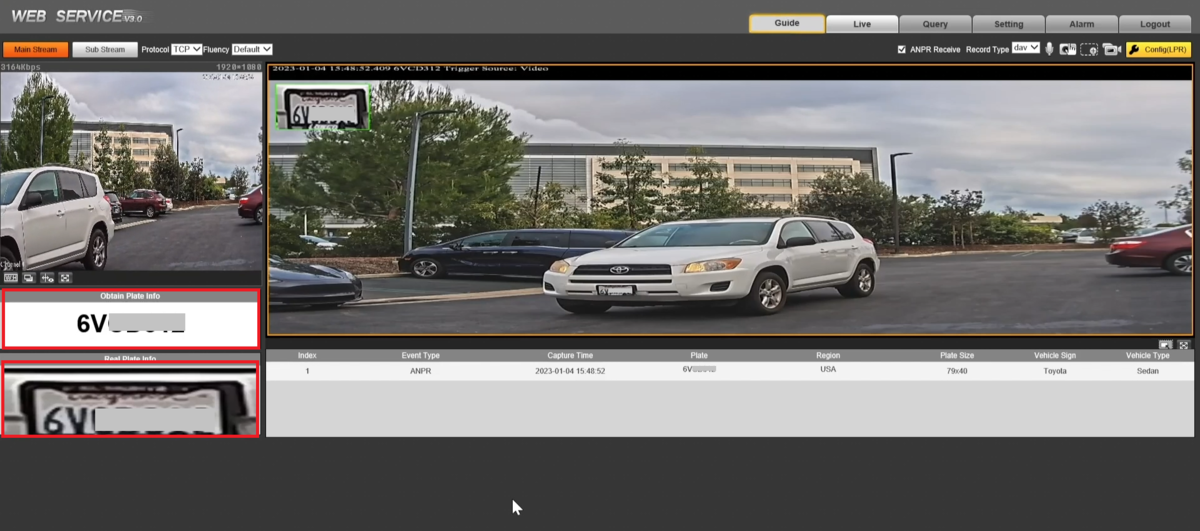Open the Protocol TCP dropdown
This screenshot has width=1200, height=531.
point(186,49)
